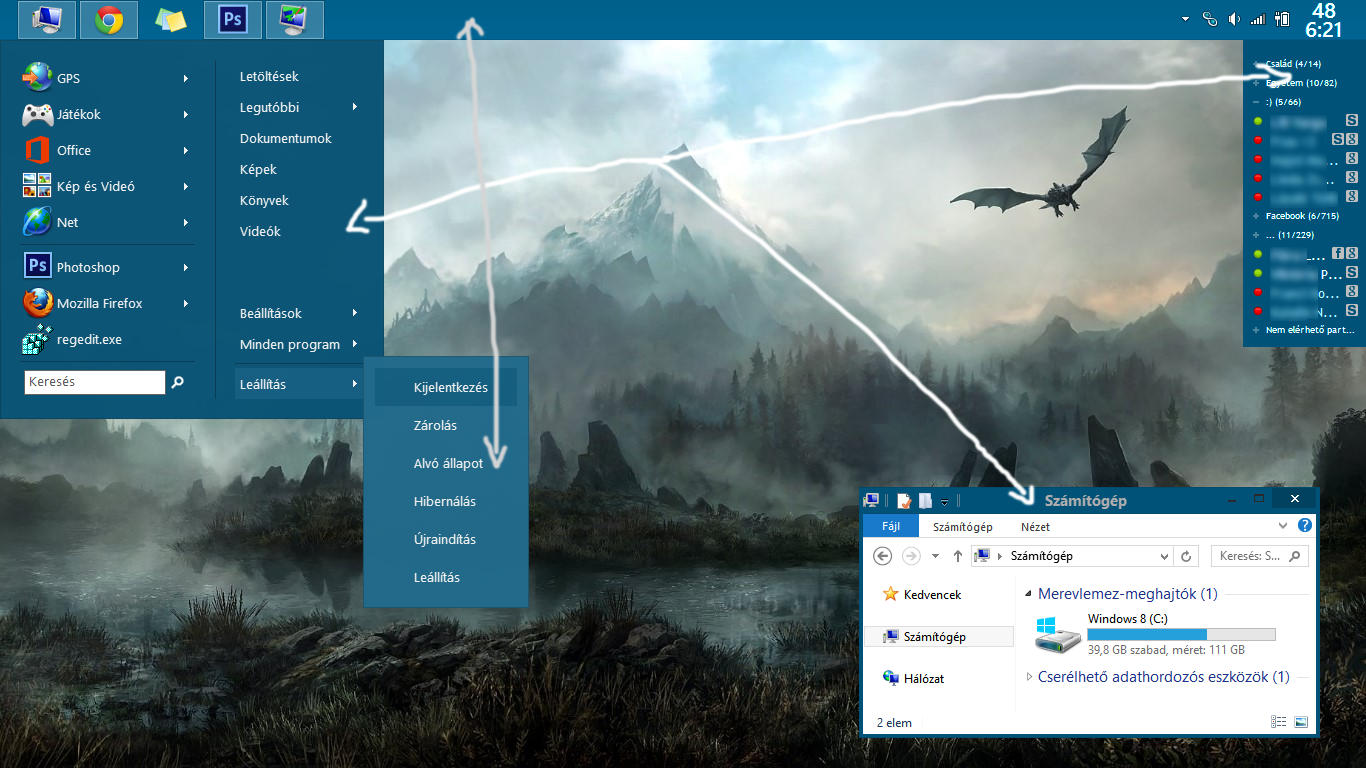Expand the Facebook (6/715) contact group

(x=1256, y=216)
